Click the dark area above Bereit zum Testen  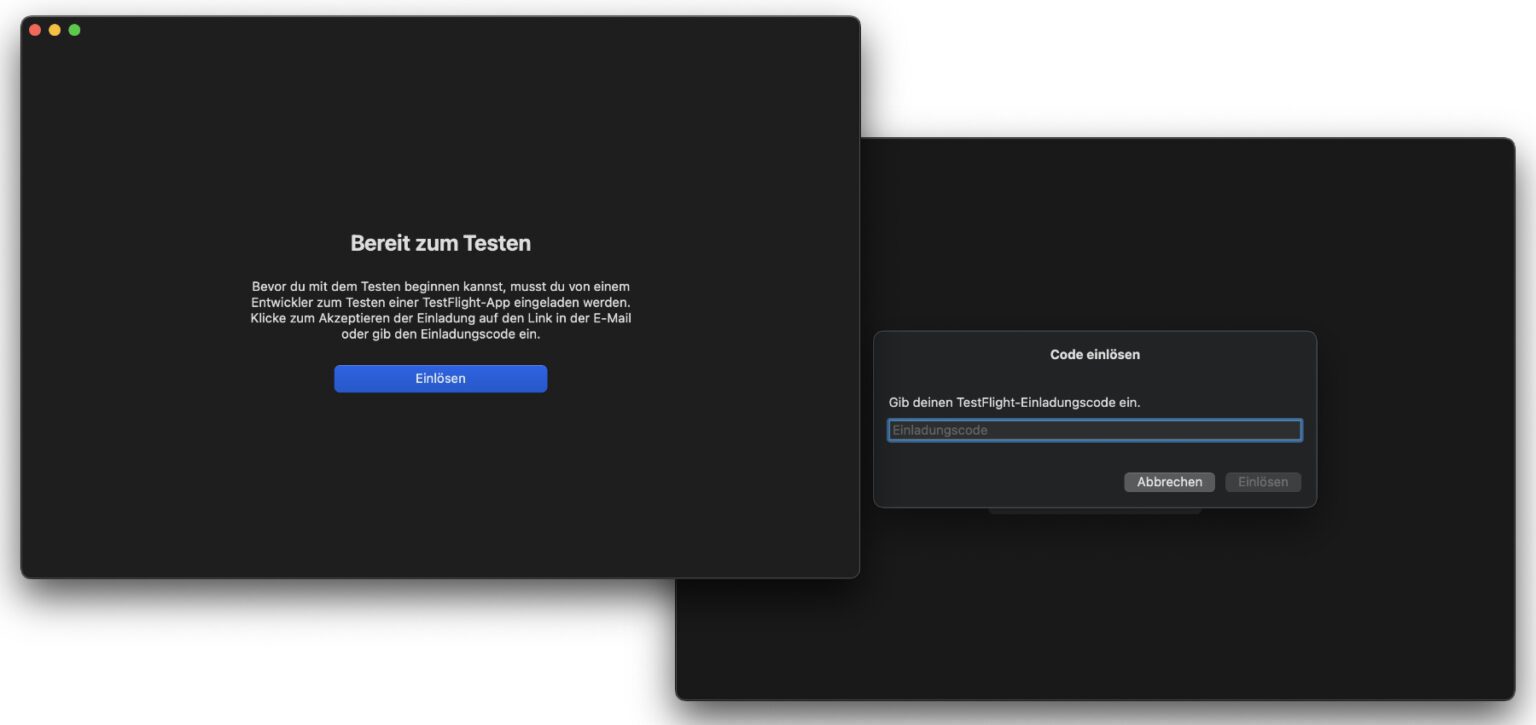pyautogui.click(x=440, y=130)
